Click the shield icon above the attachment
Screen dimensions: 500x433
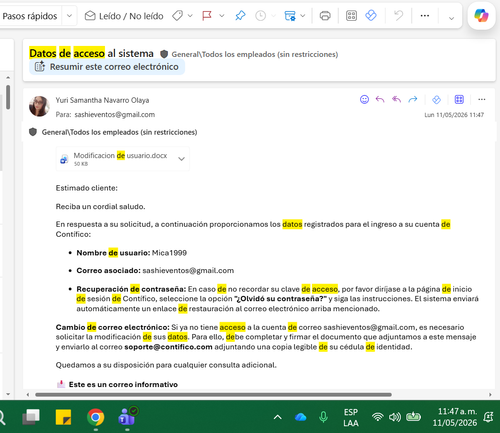[33, 132]
